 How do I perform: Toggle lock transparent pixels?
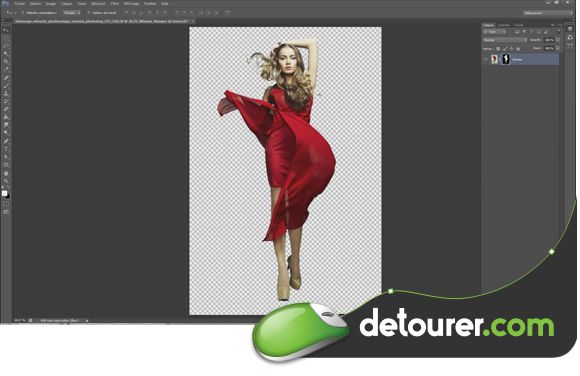tap(498, 48)
